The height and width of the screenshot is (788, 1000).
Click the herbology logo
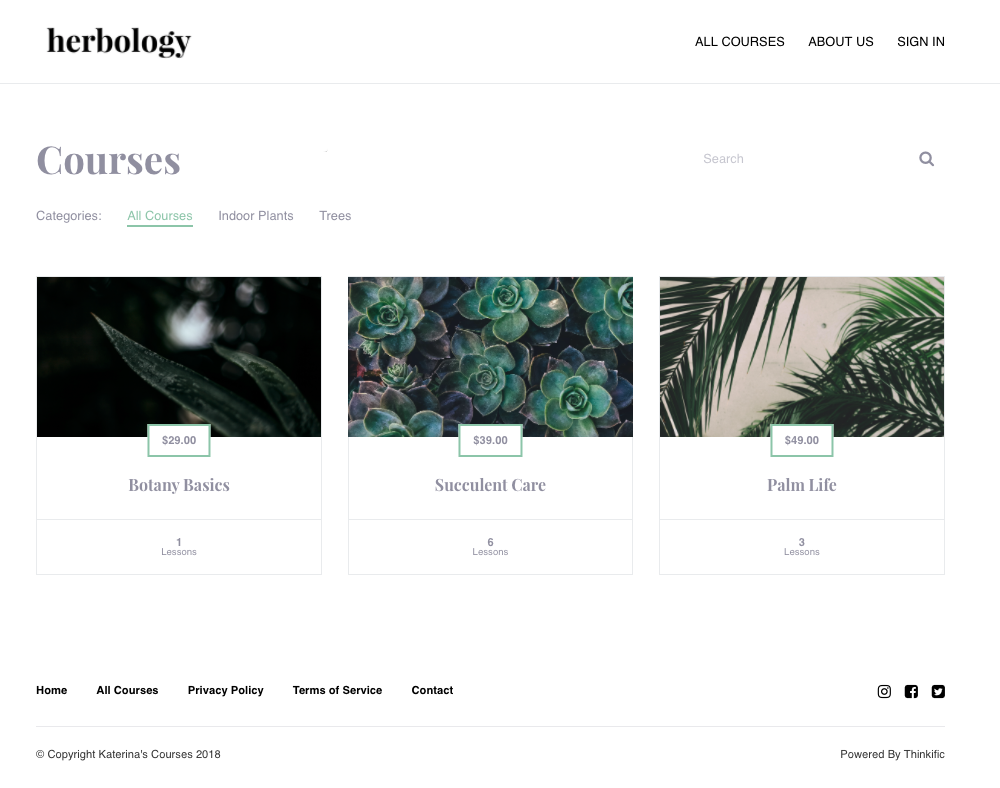click(x=119, y=42)
